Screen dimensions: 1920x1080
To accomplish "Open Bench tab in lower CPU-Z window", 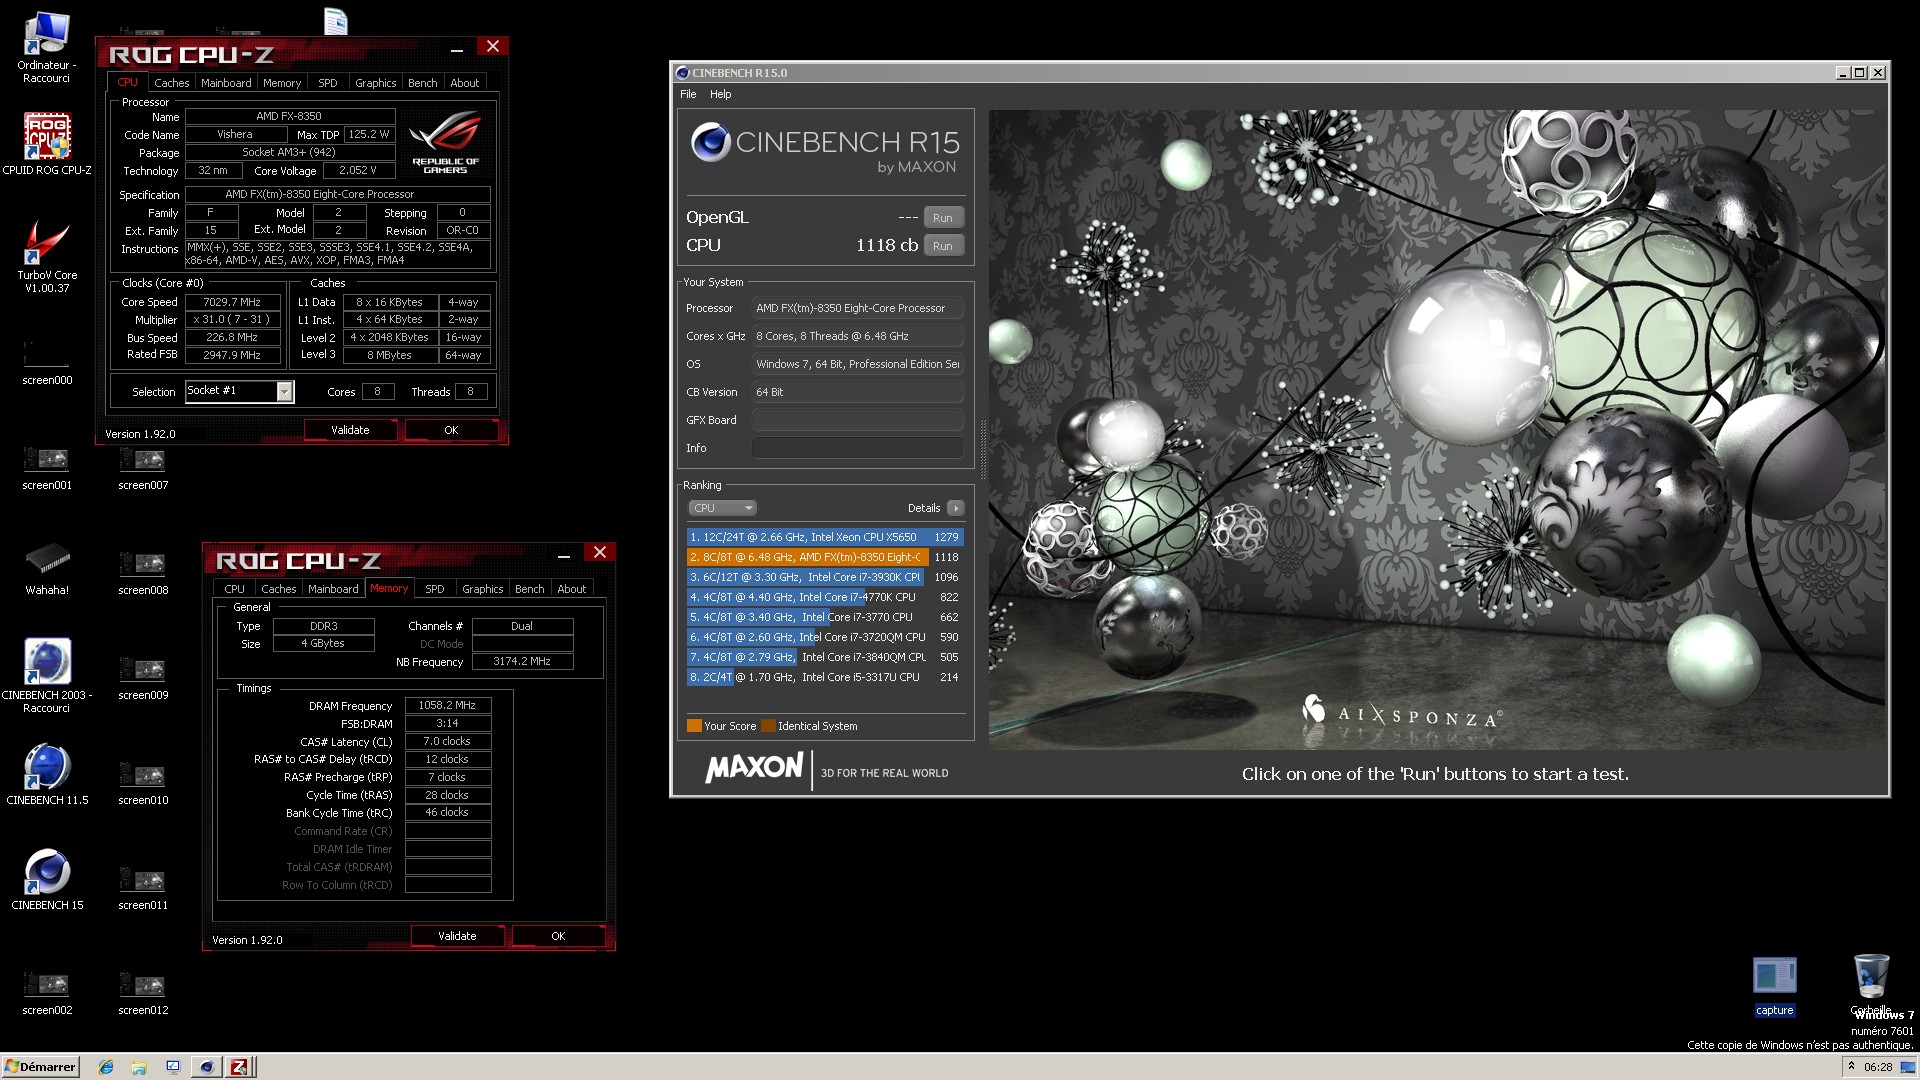I will pyautogui.click(x=529, y=589).
